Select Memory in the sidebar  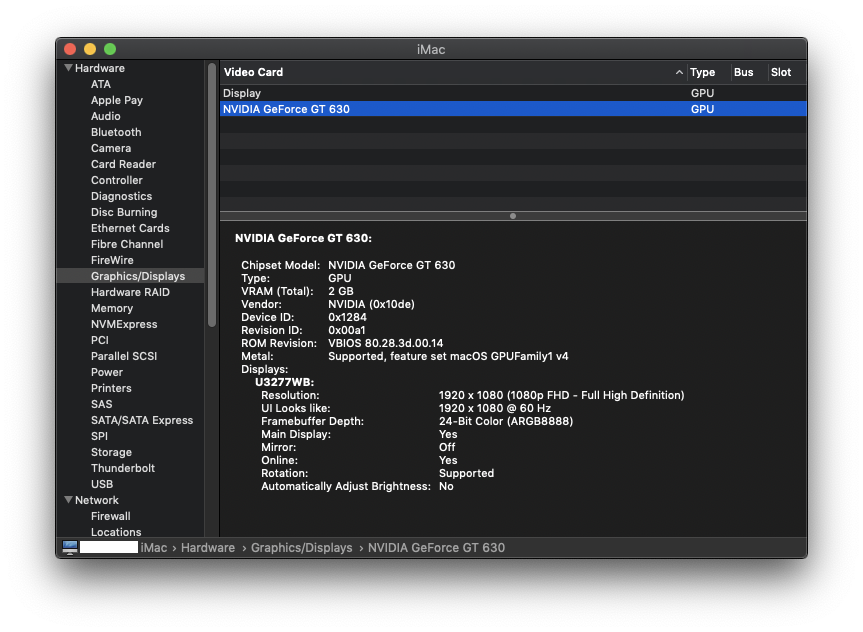point(112,308)
